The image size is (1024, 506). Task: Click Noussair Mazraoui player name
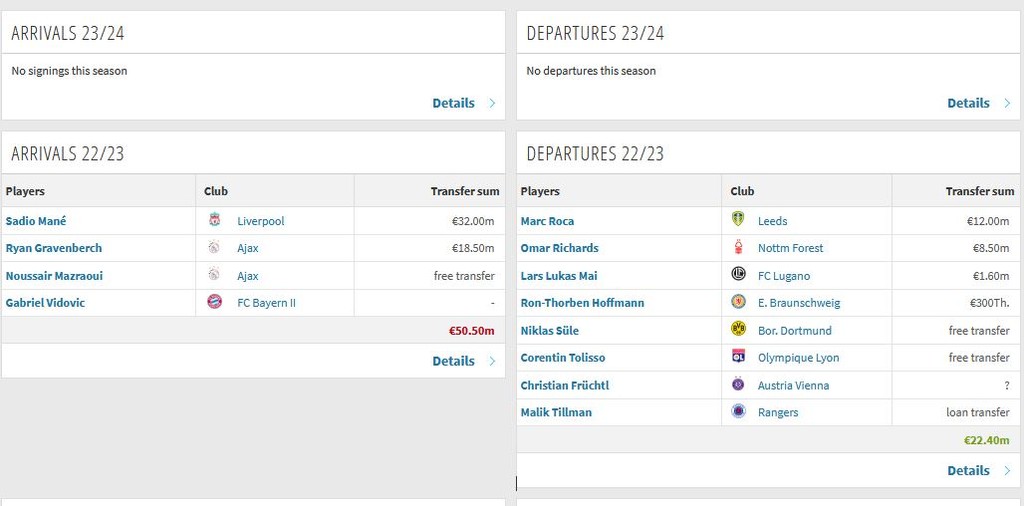pyautogui.click(x=54, y=276)
